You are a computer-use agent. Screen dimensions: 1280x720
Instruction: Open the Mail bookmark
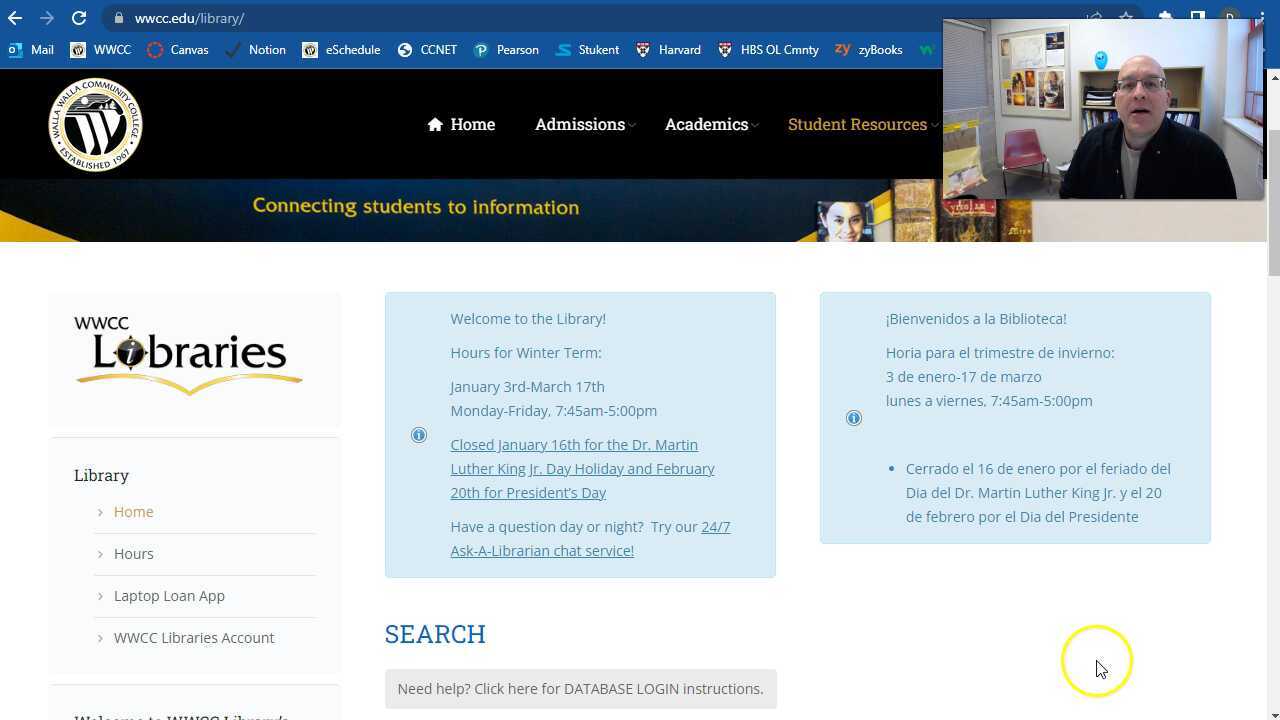pos(31,49)
